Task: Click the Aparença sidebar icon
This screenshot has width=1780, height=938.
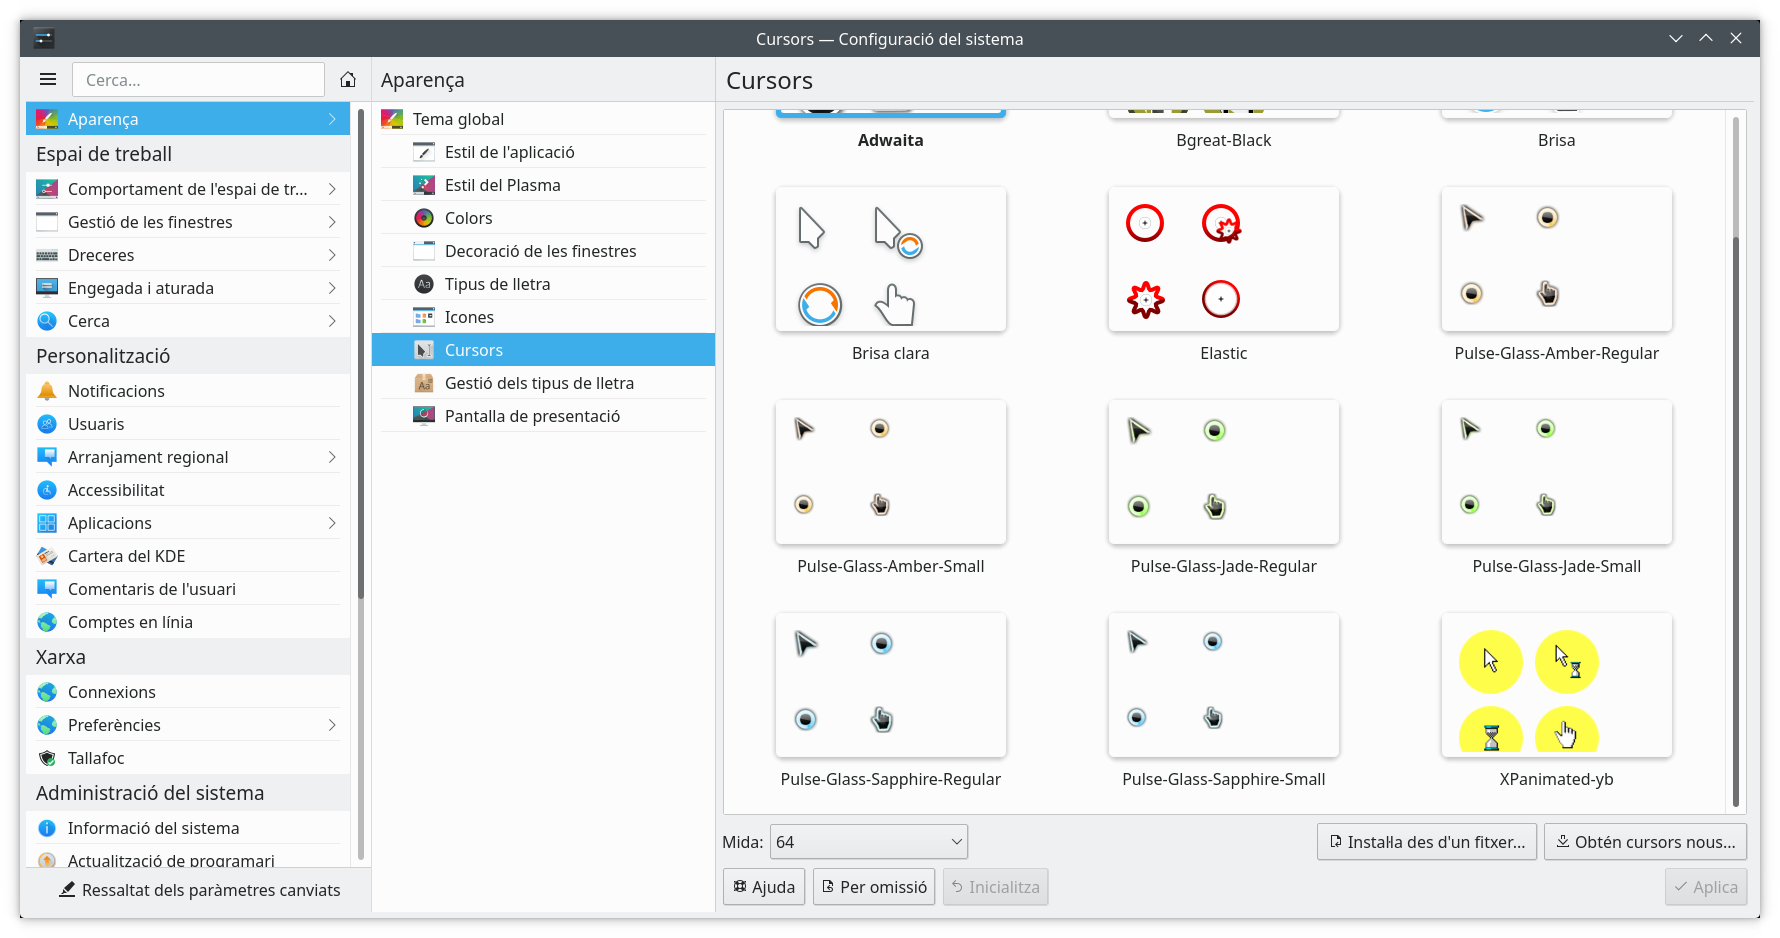Action: click(47, 119)
